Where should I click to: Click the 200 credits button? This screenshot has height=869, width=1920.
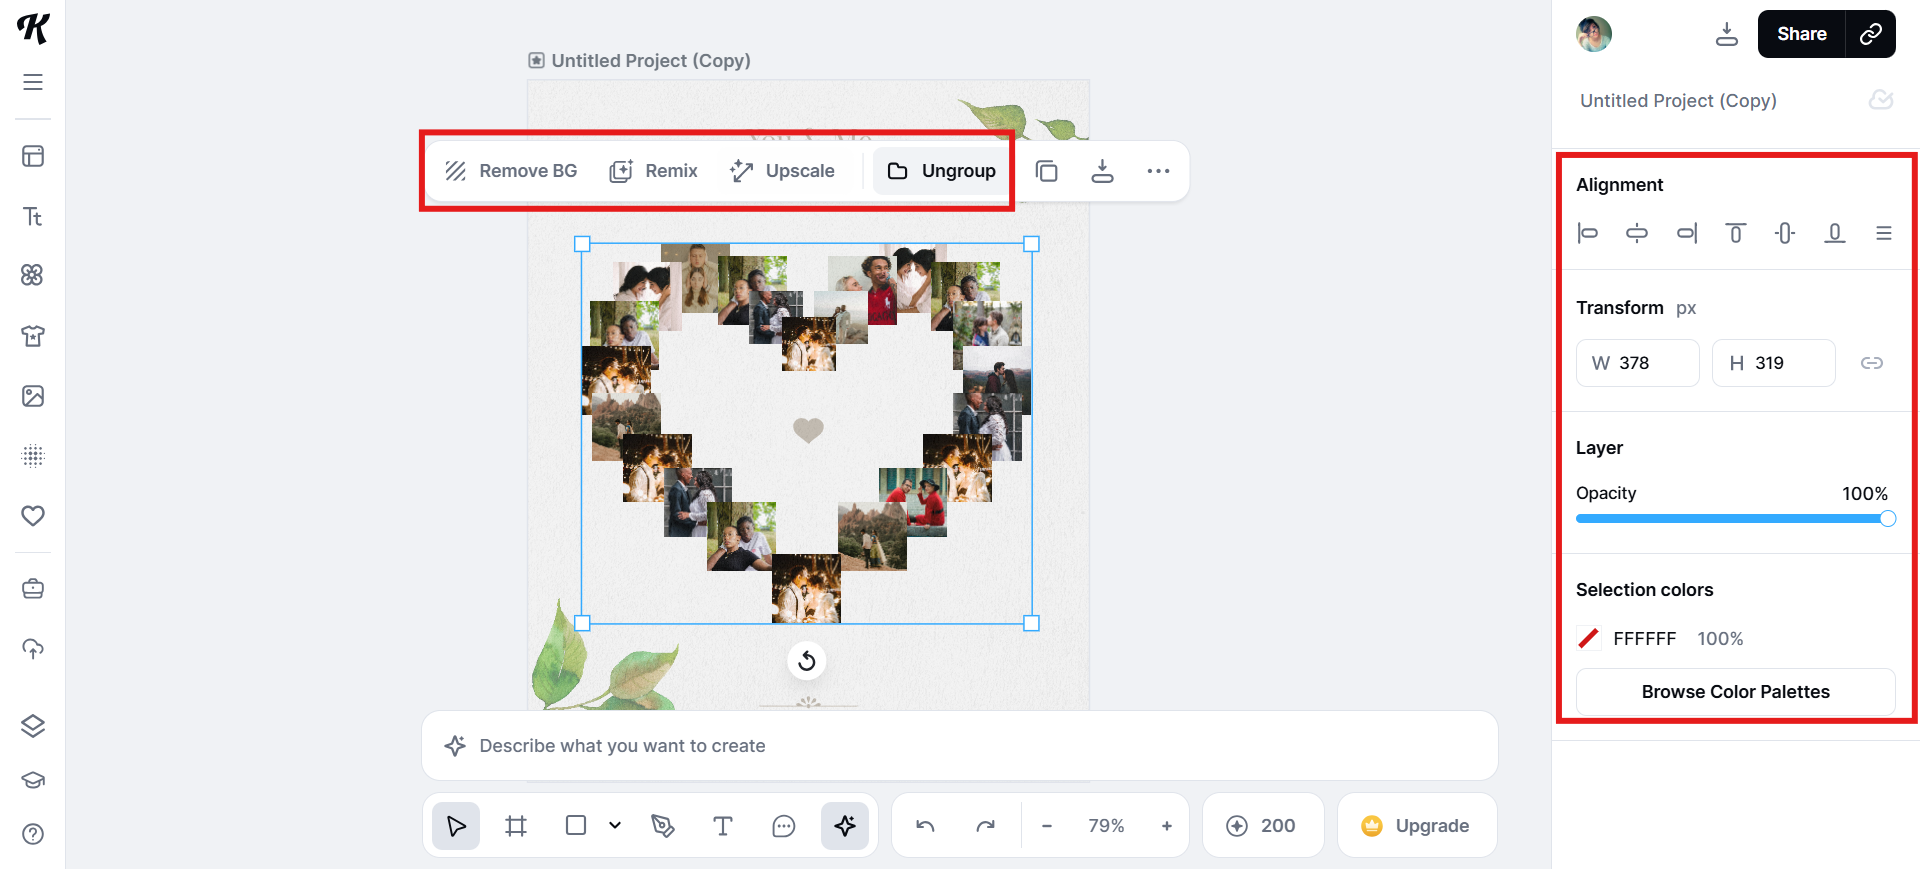click(x=1263, y=826)
